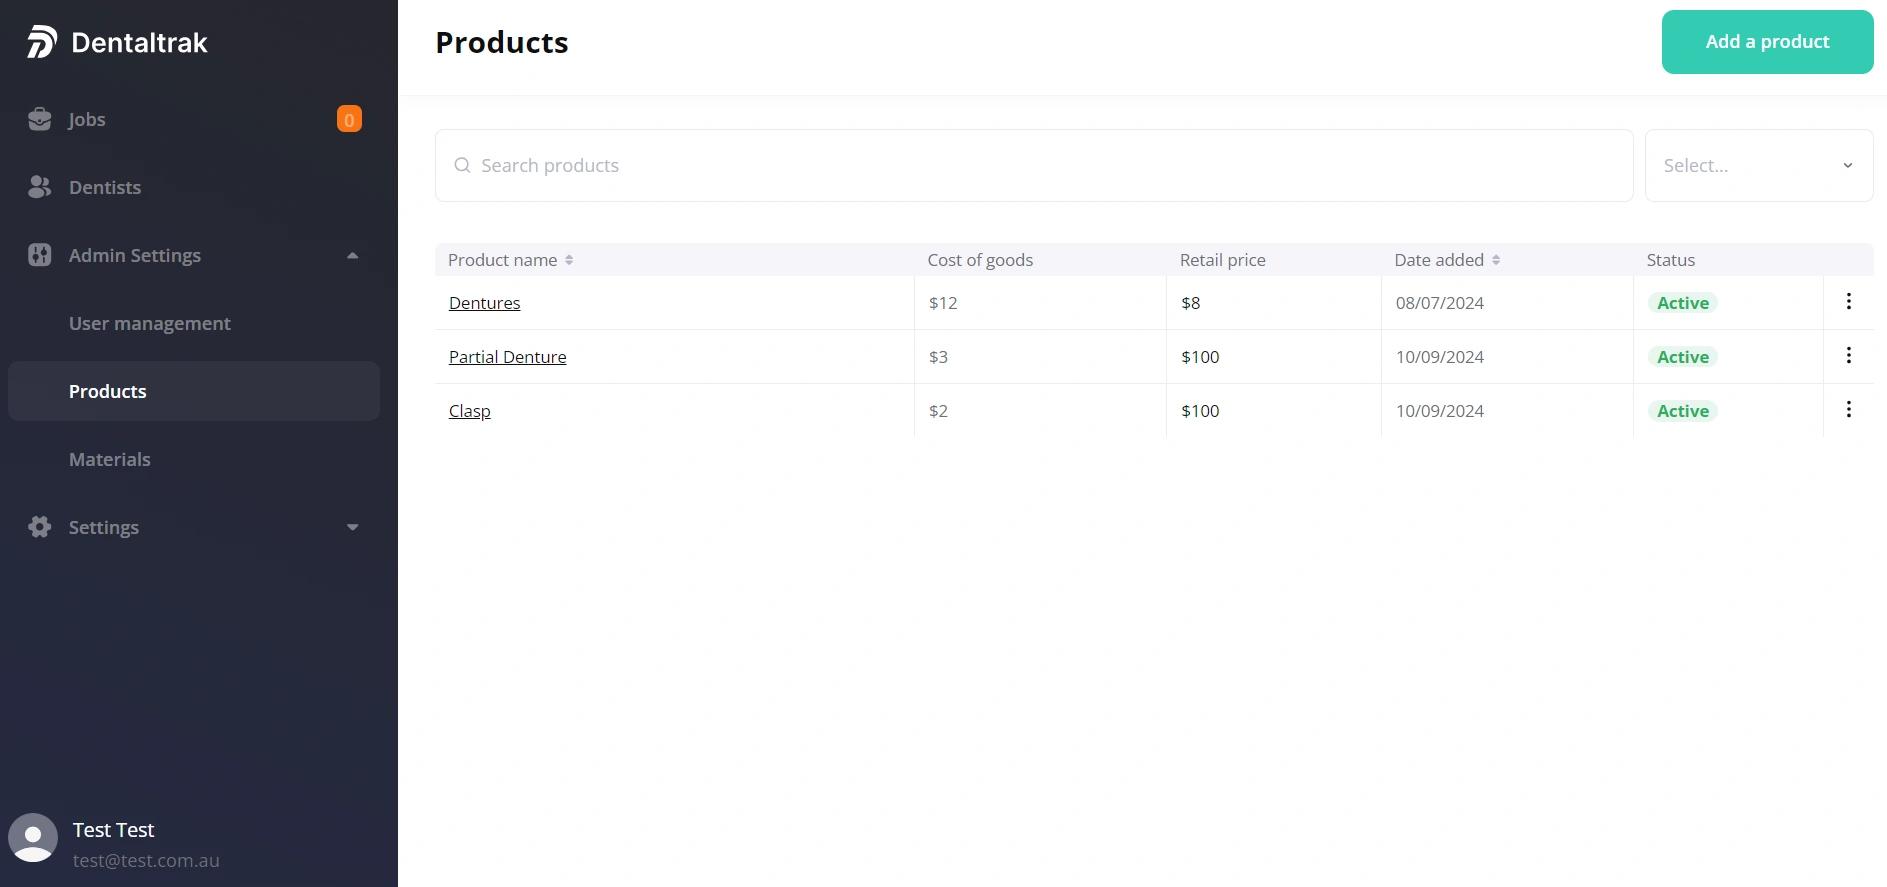Click the Products page heading

click(x=502, y=42)
